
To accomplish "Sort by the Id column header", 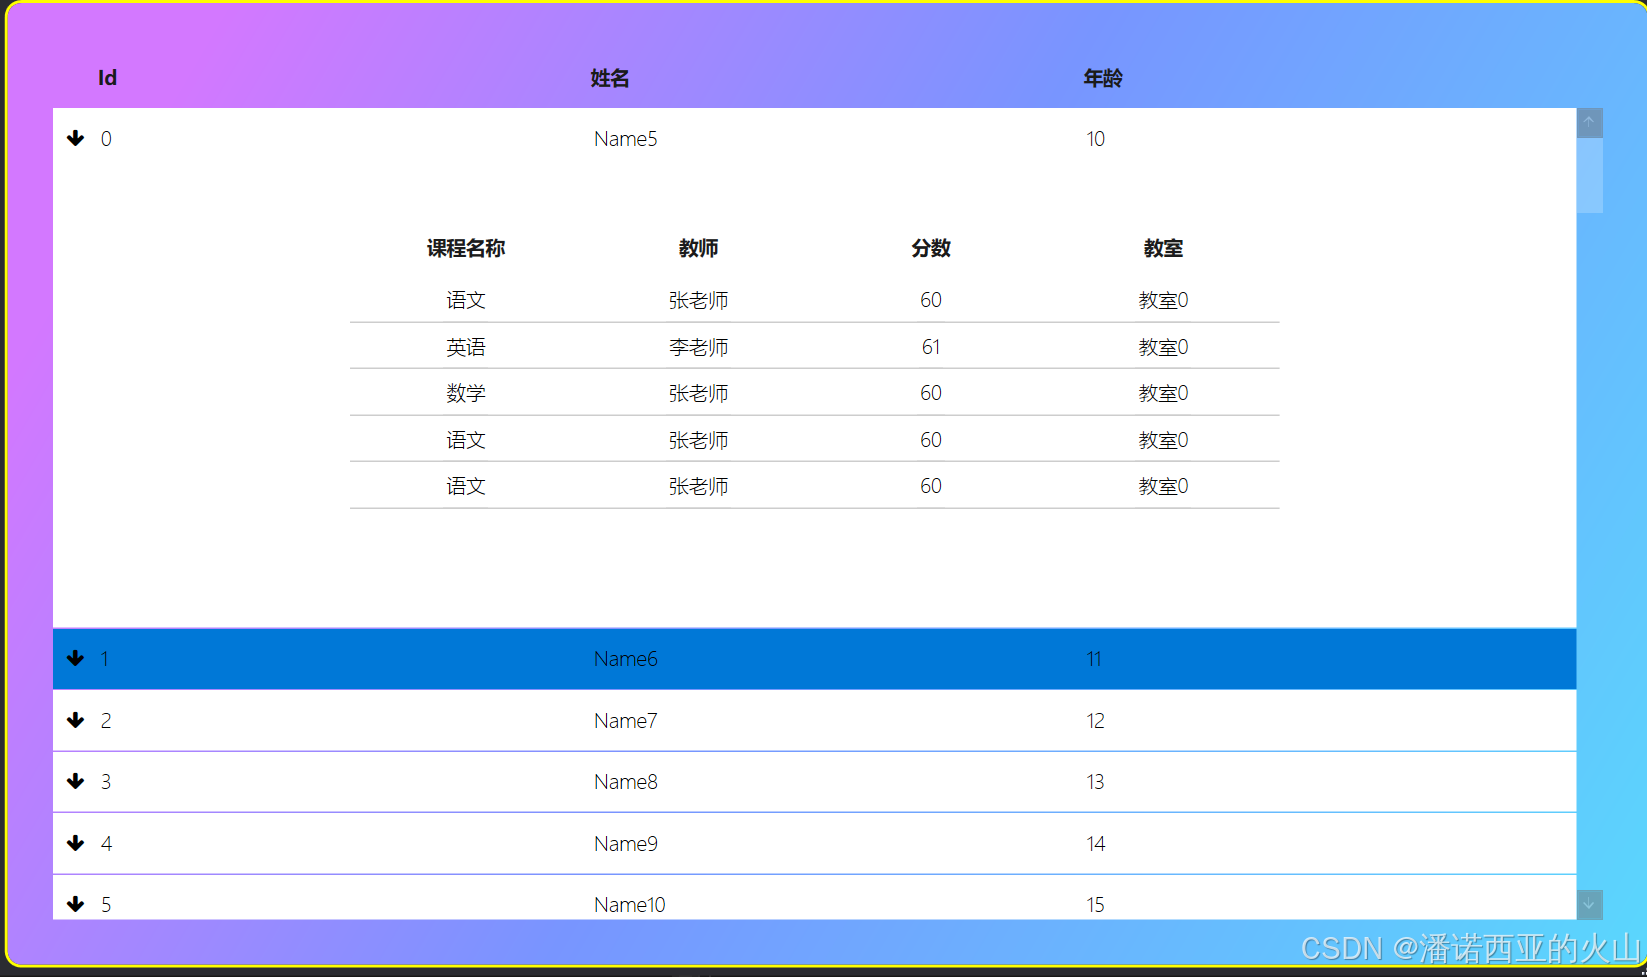I will (107, 78).
